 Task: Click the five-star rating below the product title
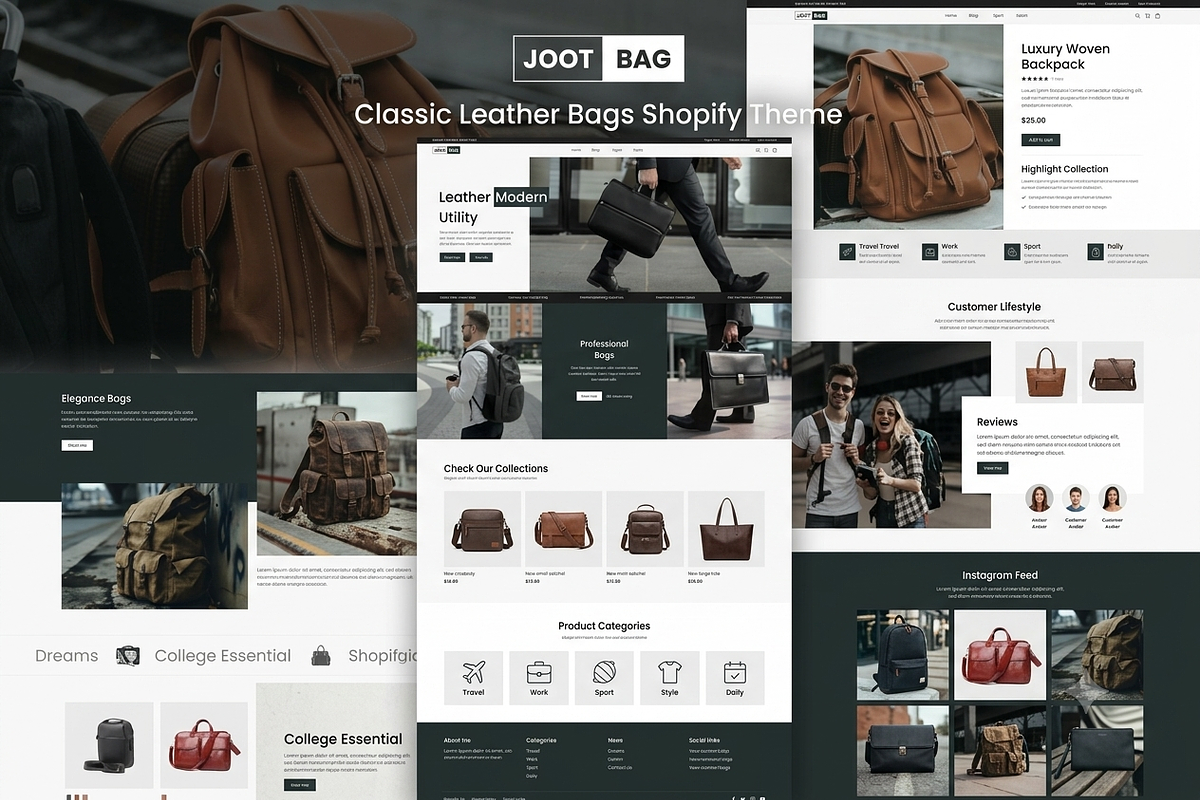tap(1035, 78)
